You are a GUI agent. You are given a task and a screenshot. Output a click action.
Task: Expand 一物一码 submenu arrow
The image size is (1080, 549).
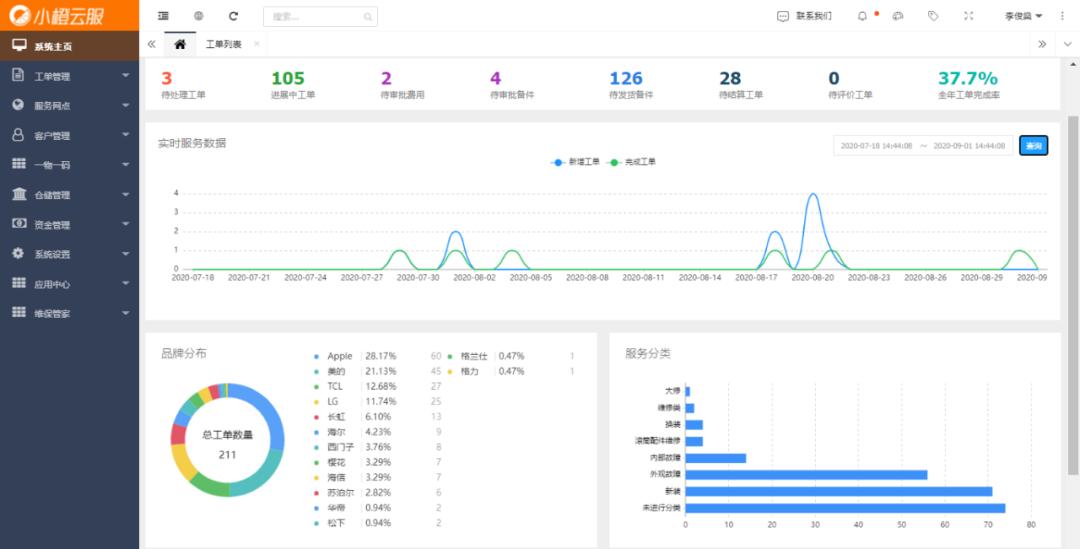coord(125,165)
